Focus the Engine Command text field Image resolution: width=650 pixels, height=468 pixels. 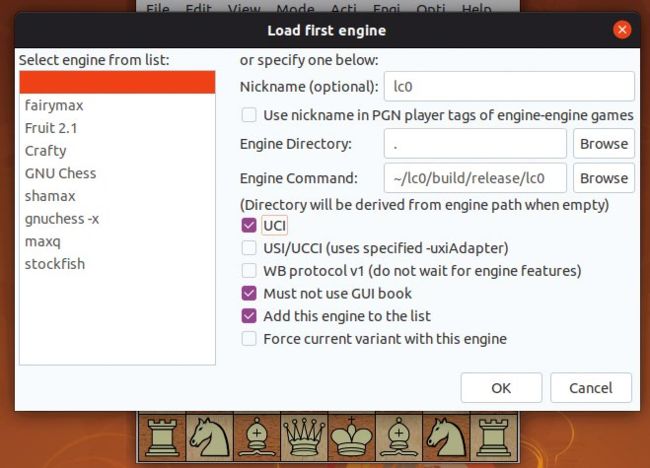coord(475,179)
